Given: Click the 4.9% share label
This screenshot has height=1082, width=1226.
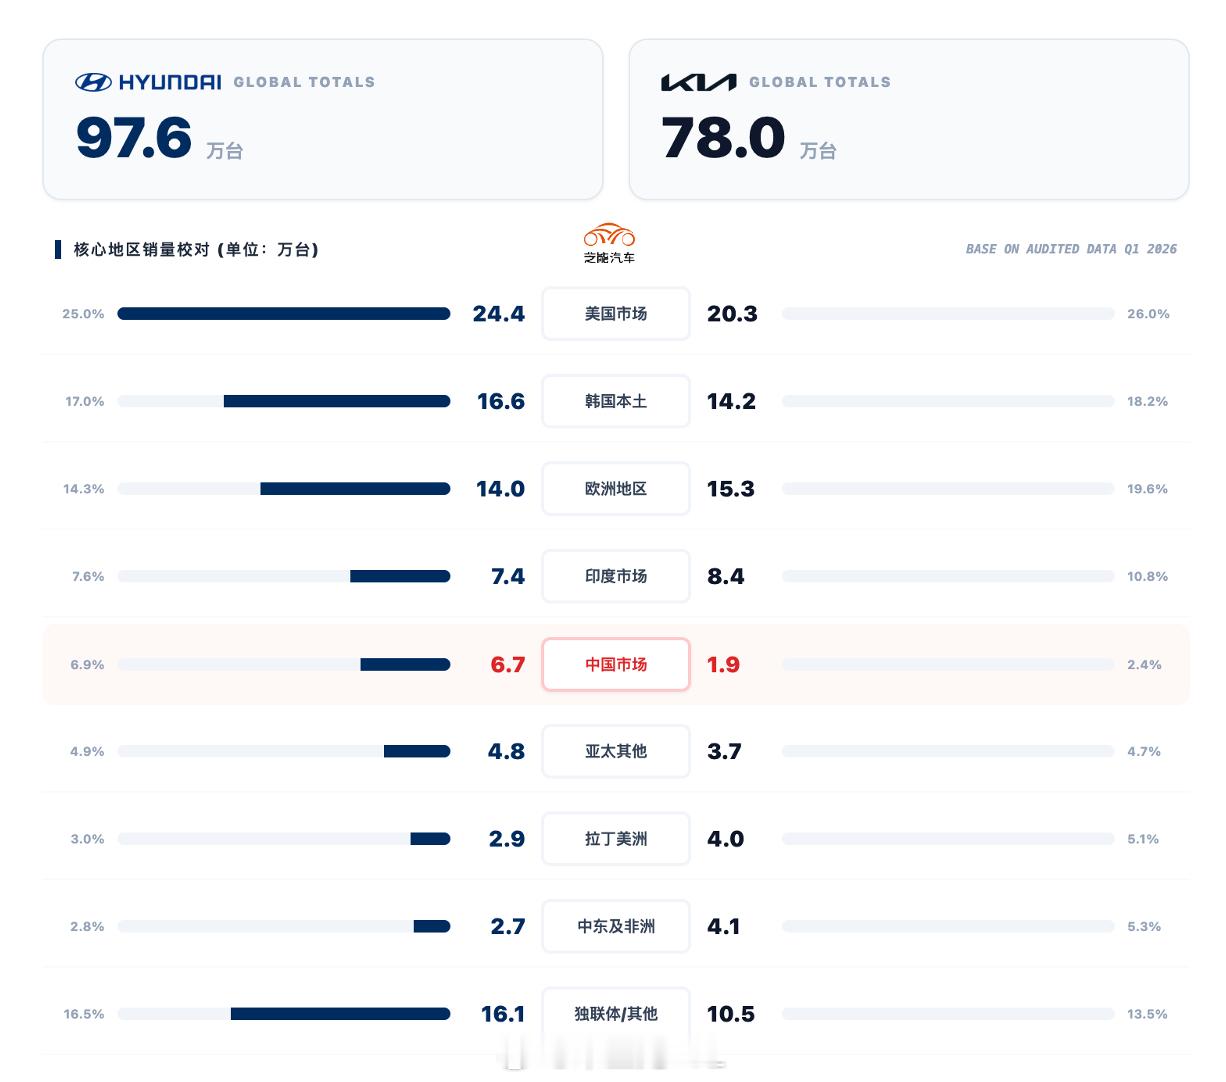Looking at the screenshot, I should point(87,751).
